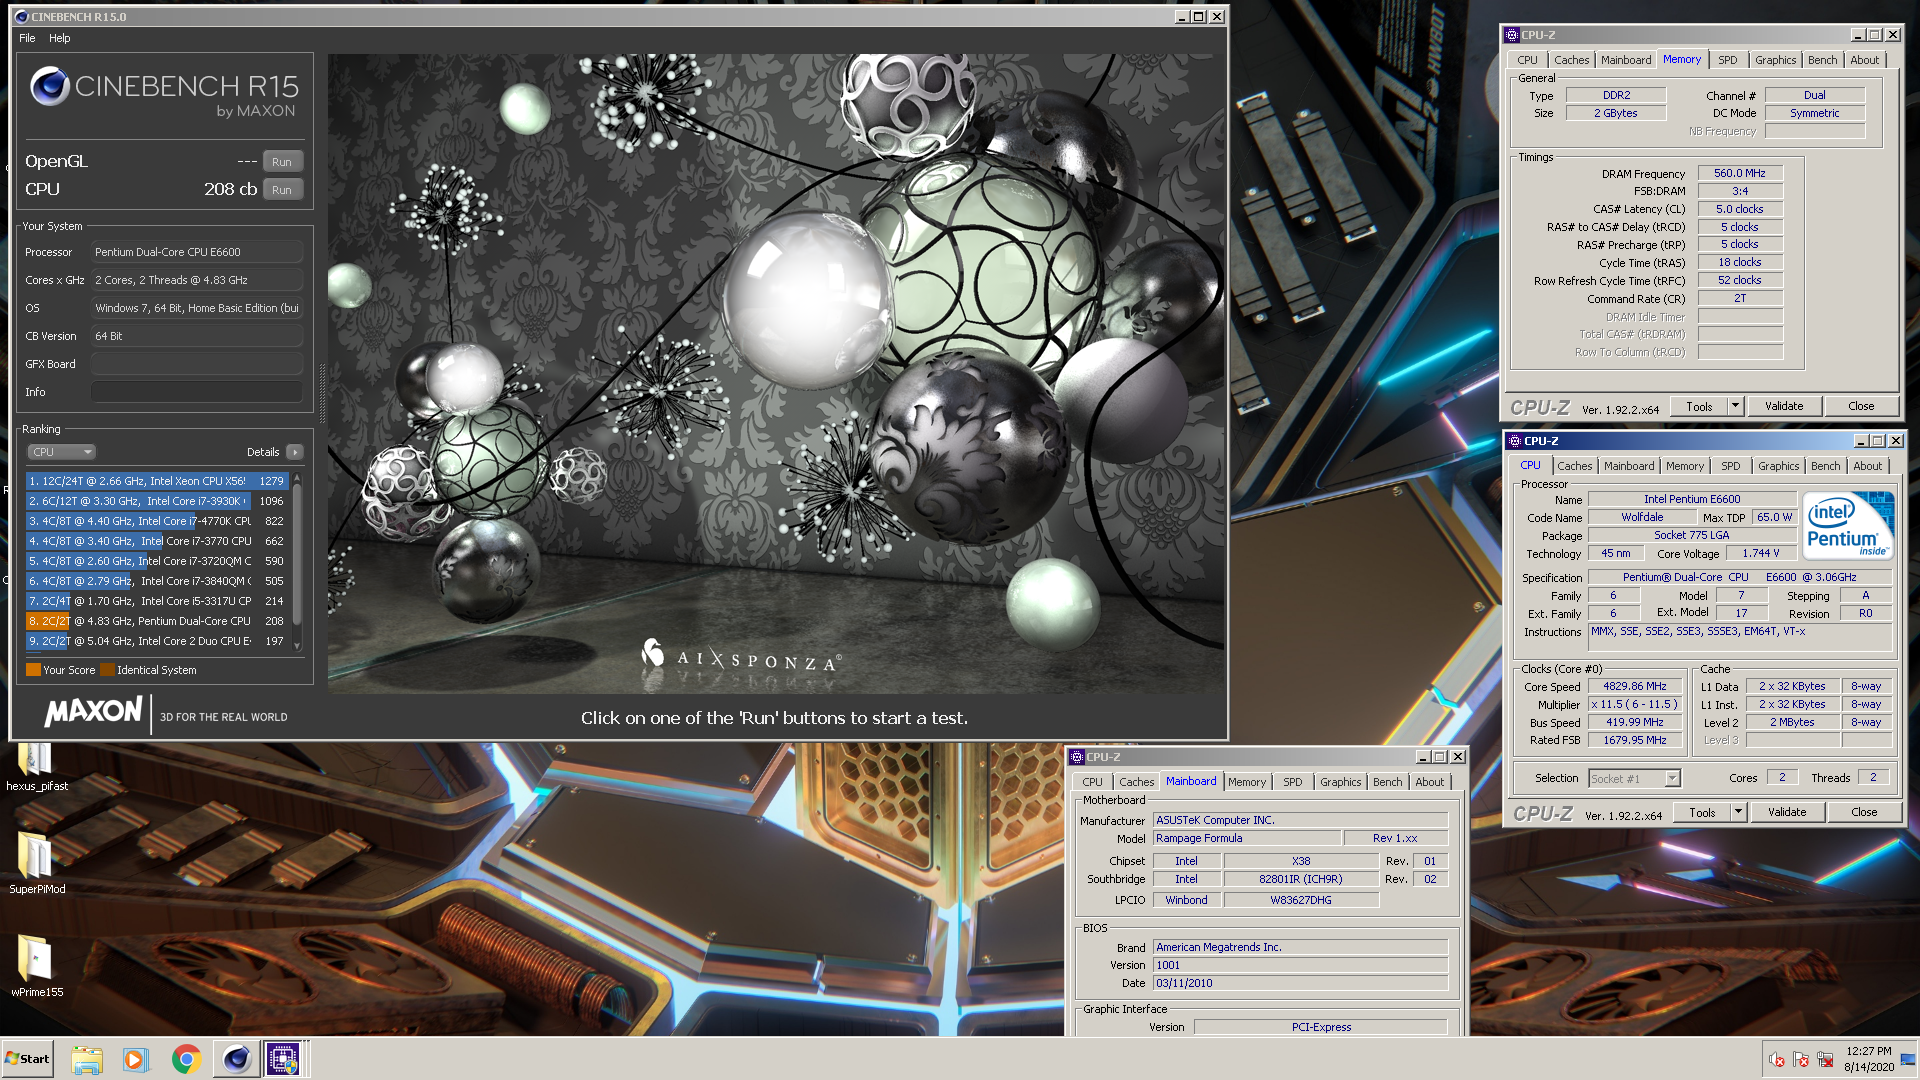Open the Details arrow in Ranking panel
Screen dimensions: 1920x1080
(x=295, y=452)
